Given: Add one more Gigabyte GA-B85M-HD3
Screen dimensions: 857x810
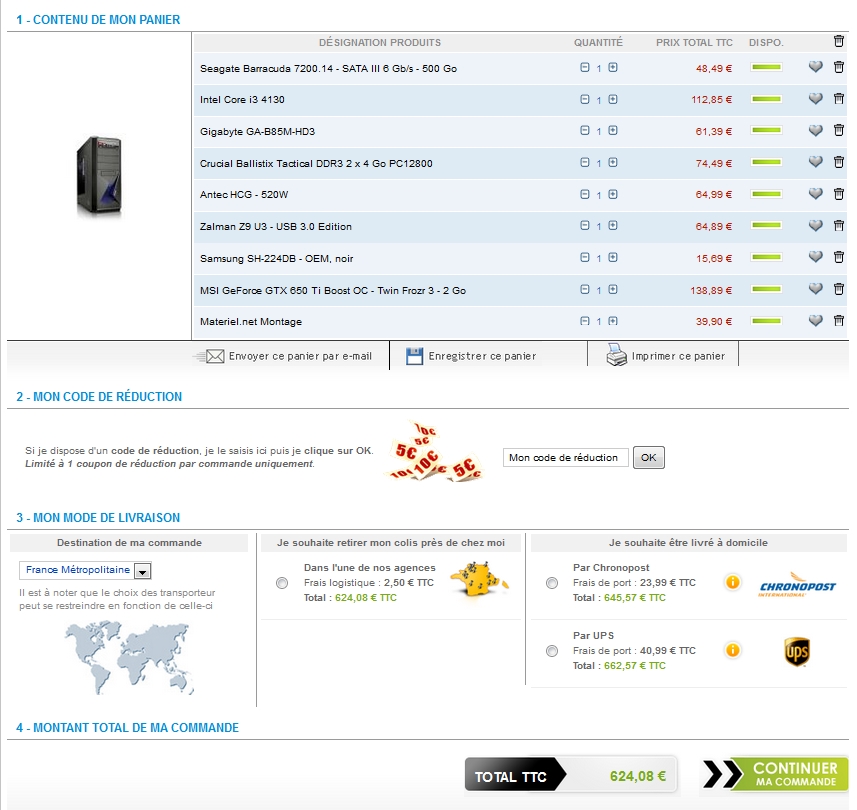Looking at the screenshot, I should pyautogui.click(x=613, y=131).
